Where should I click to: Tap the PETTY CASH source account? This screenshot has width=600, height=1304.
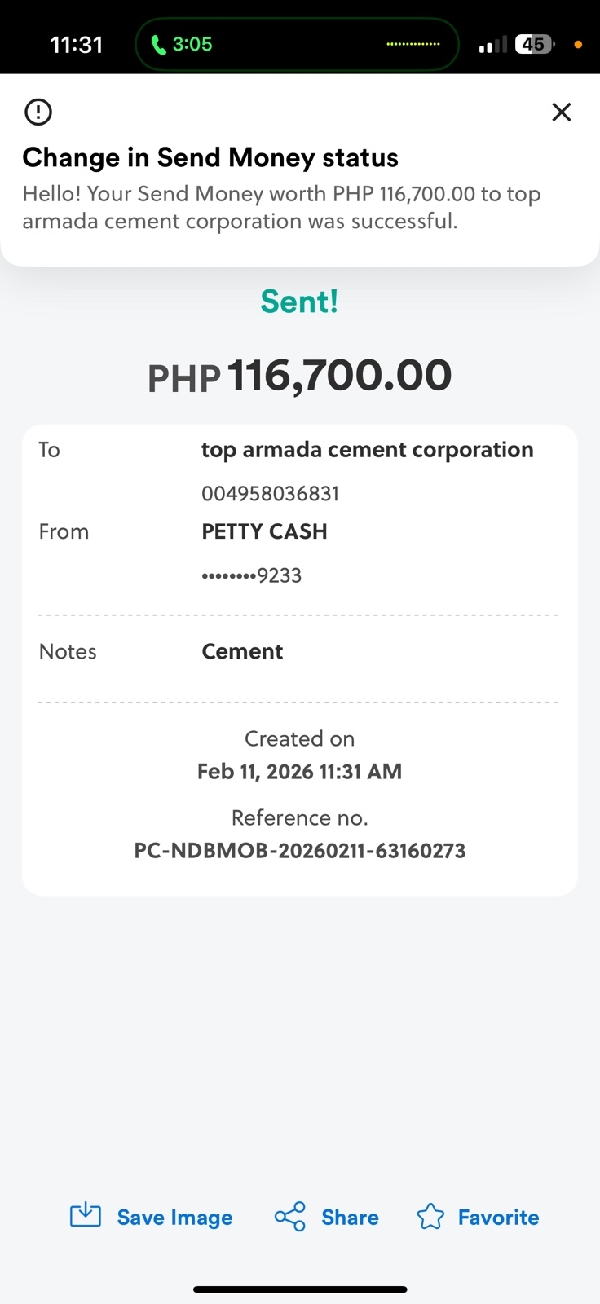pos(264,532)
